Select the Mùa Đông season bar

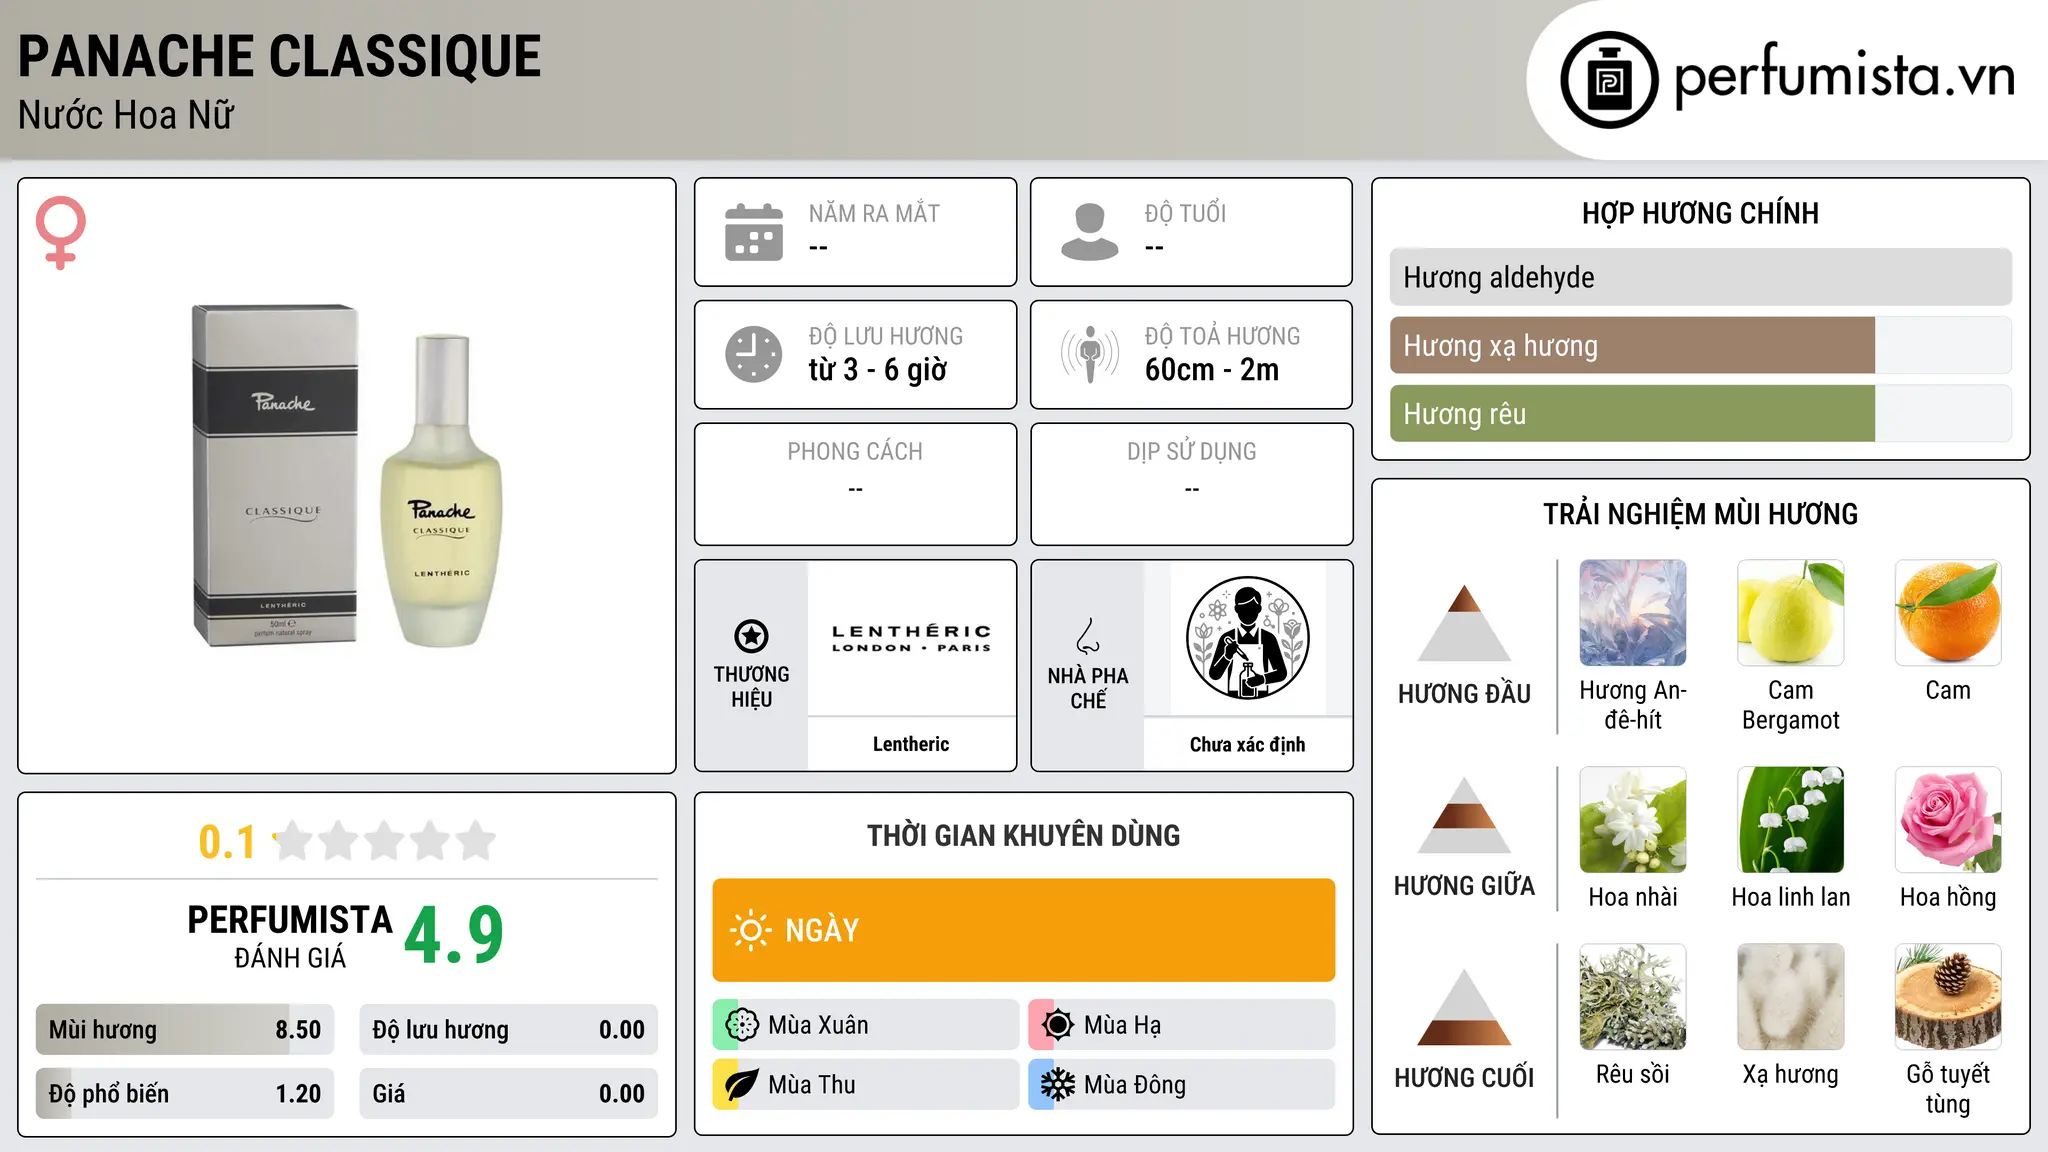click(x=1182, y=1085)
